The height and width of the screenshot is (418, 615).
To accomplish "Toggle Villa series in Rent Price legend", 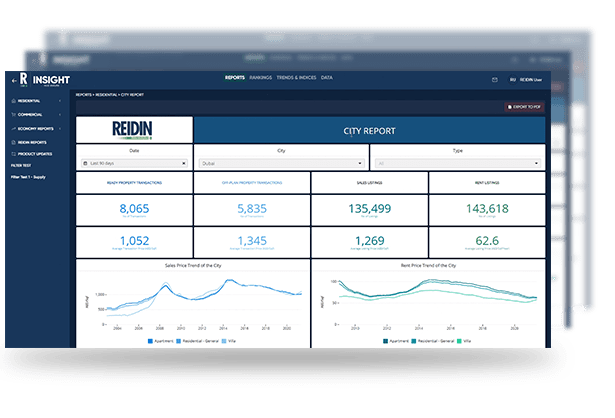I will click(x=464, y=341).
